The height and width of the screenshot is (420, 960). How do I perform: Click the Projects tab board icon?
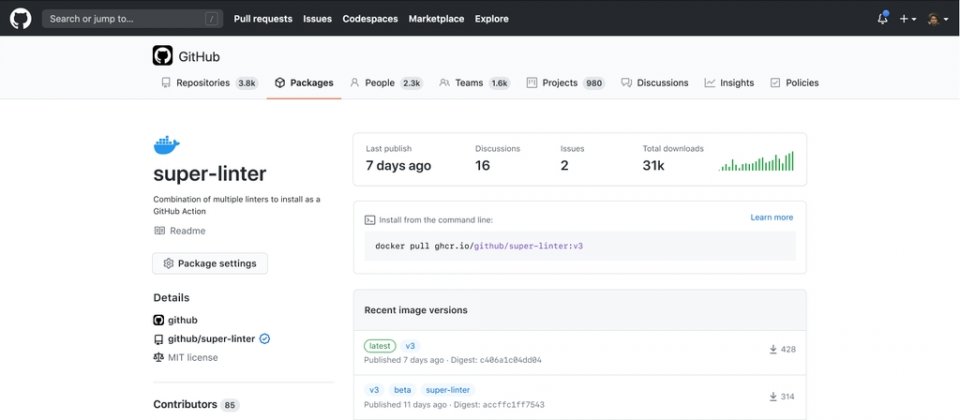531,83
